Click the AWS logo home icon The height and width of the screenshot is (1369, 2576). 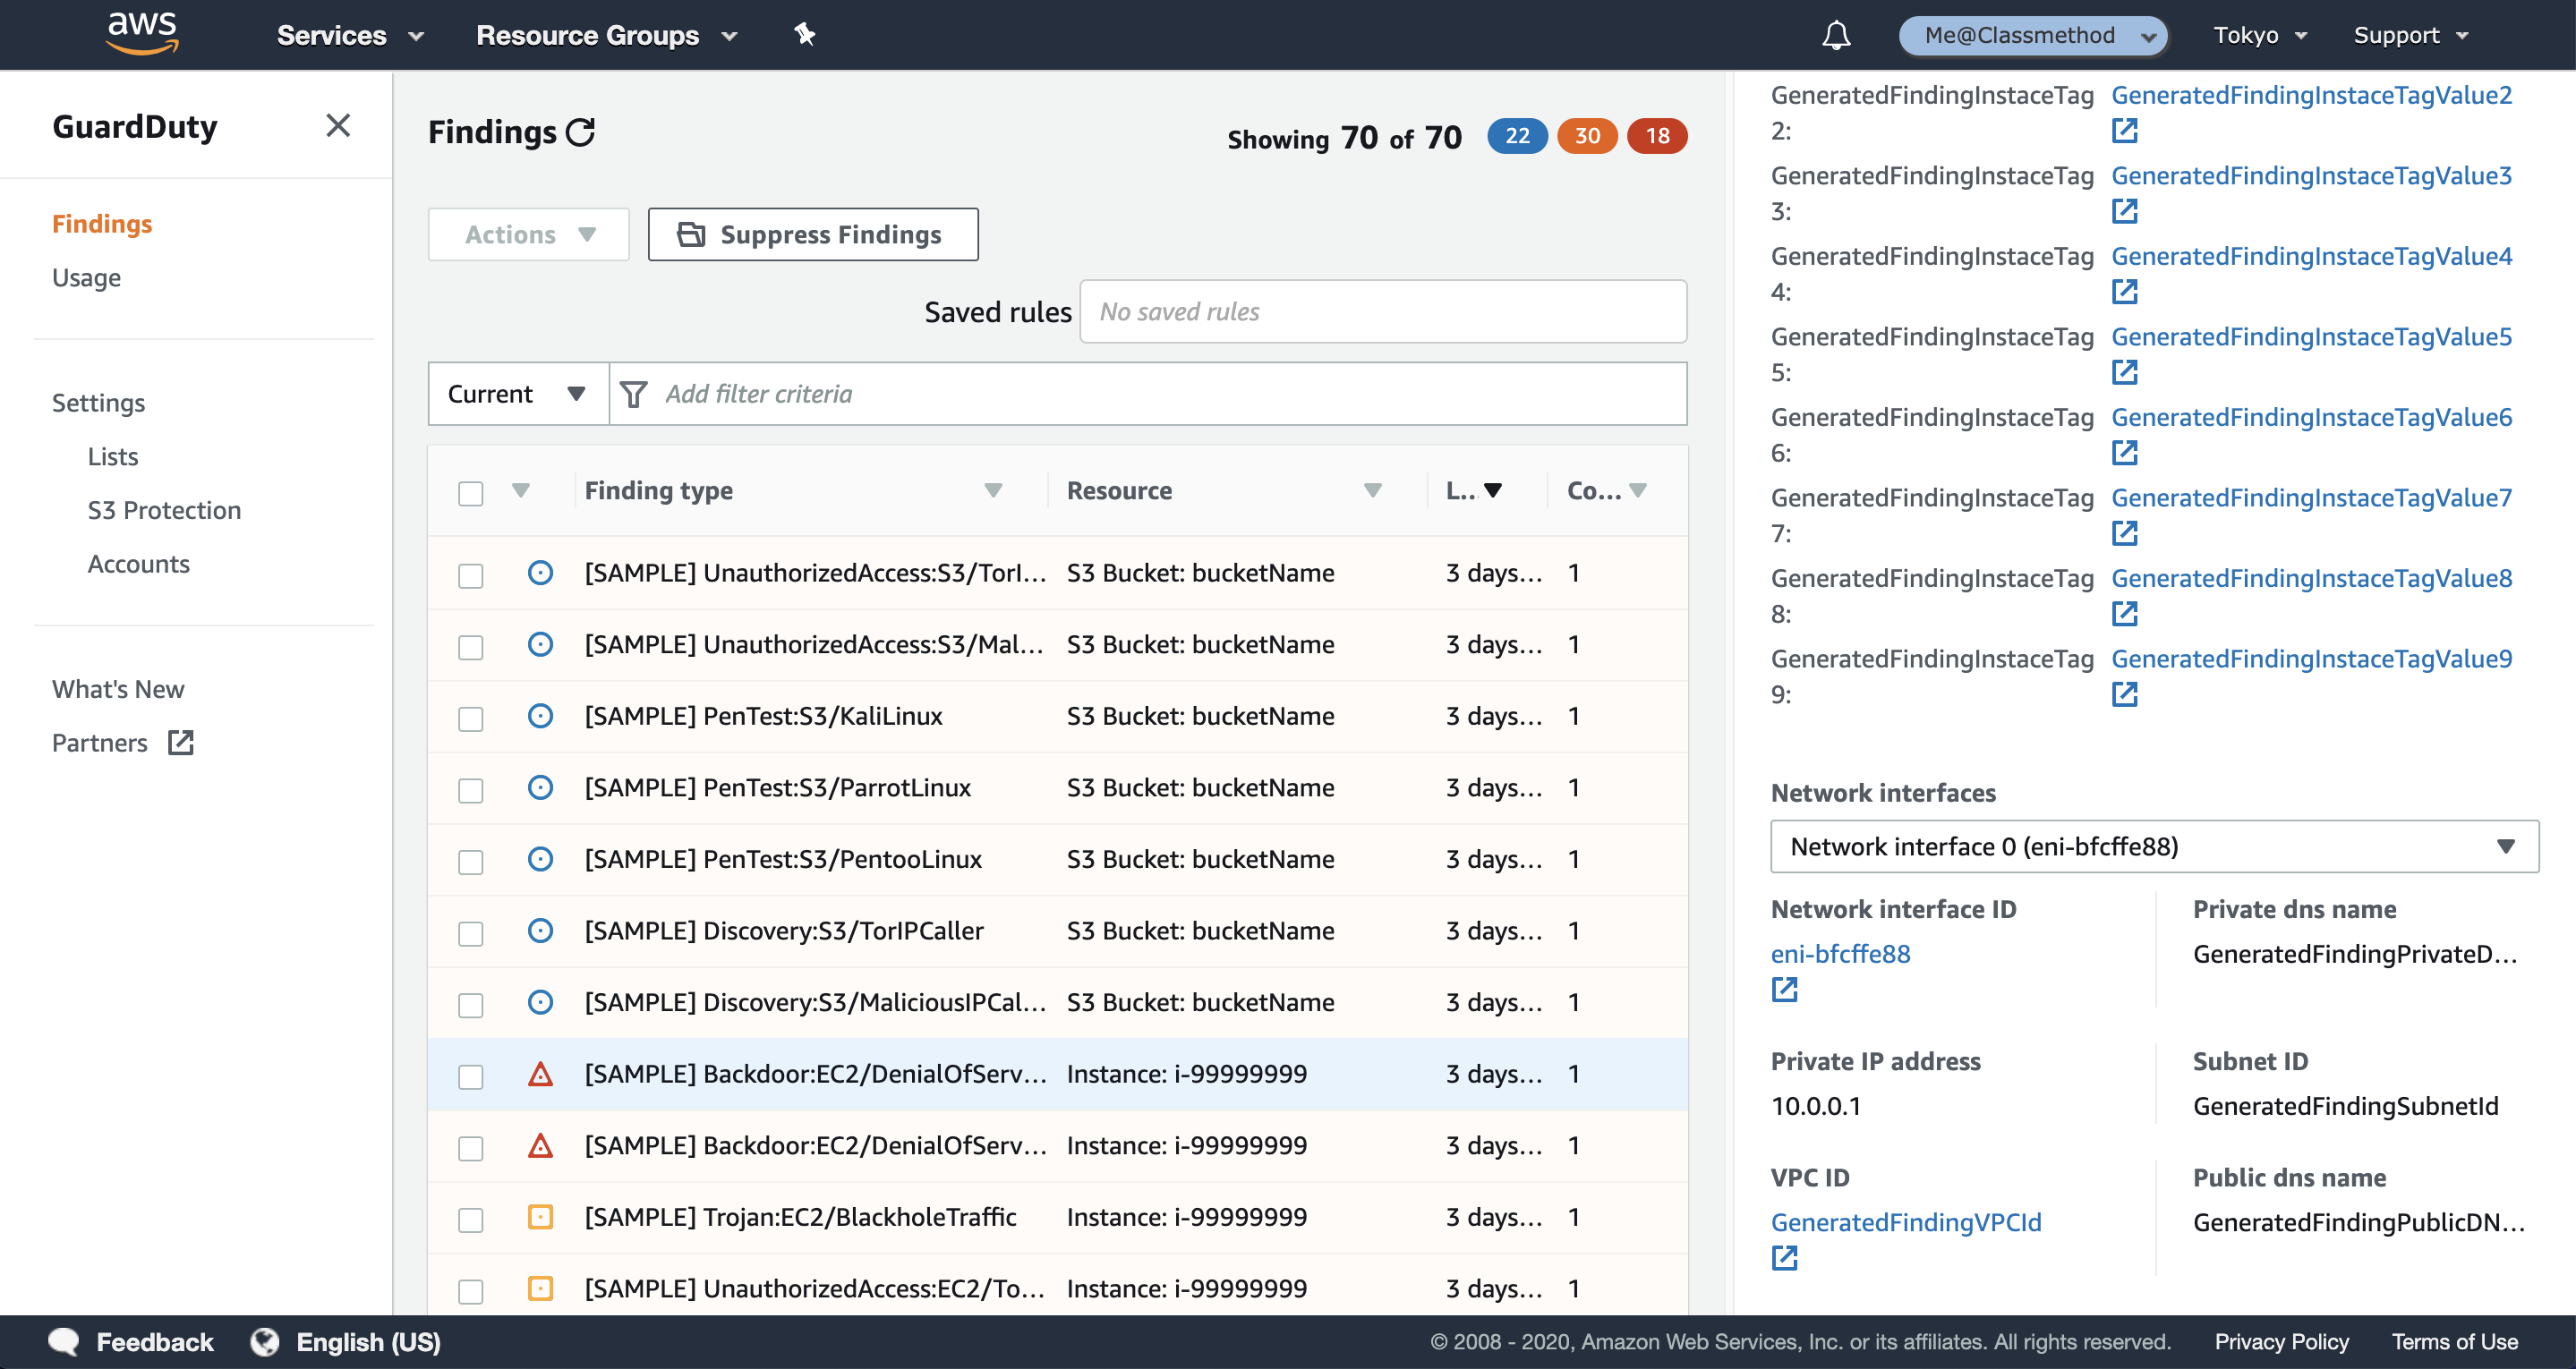[x=142, y=33]
